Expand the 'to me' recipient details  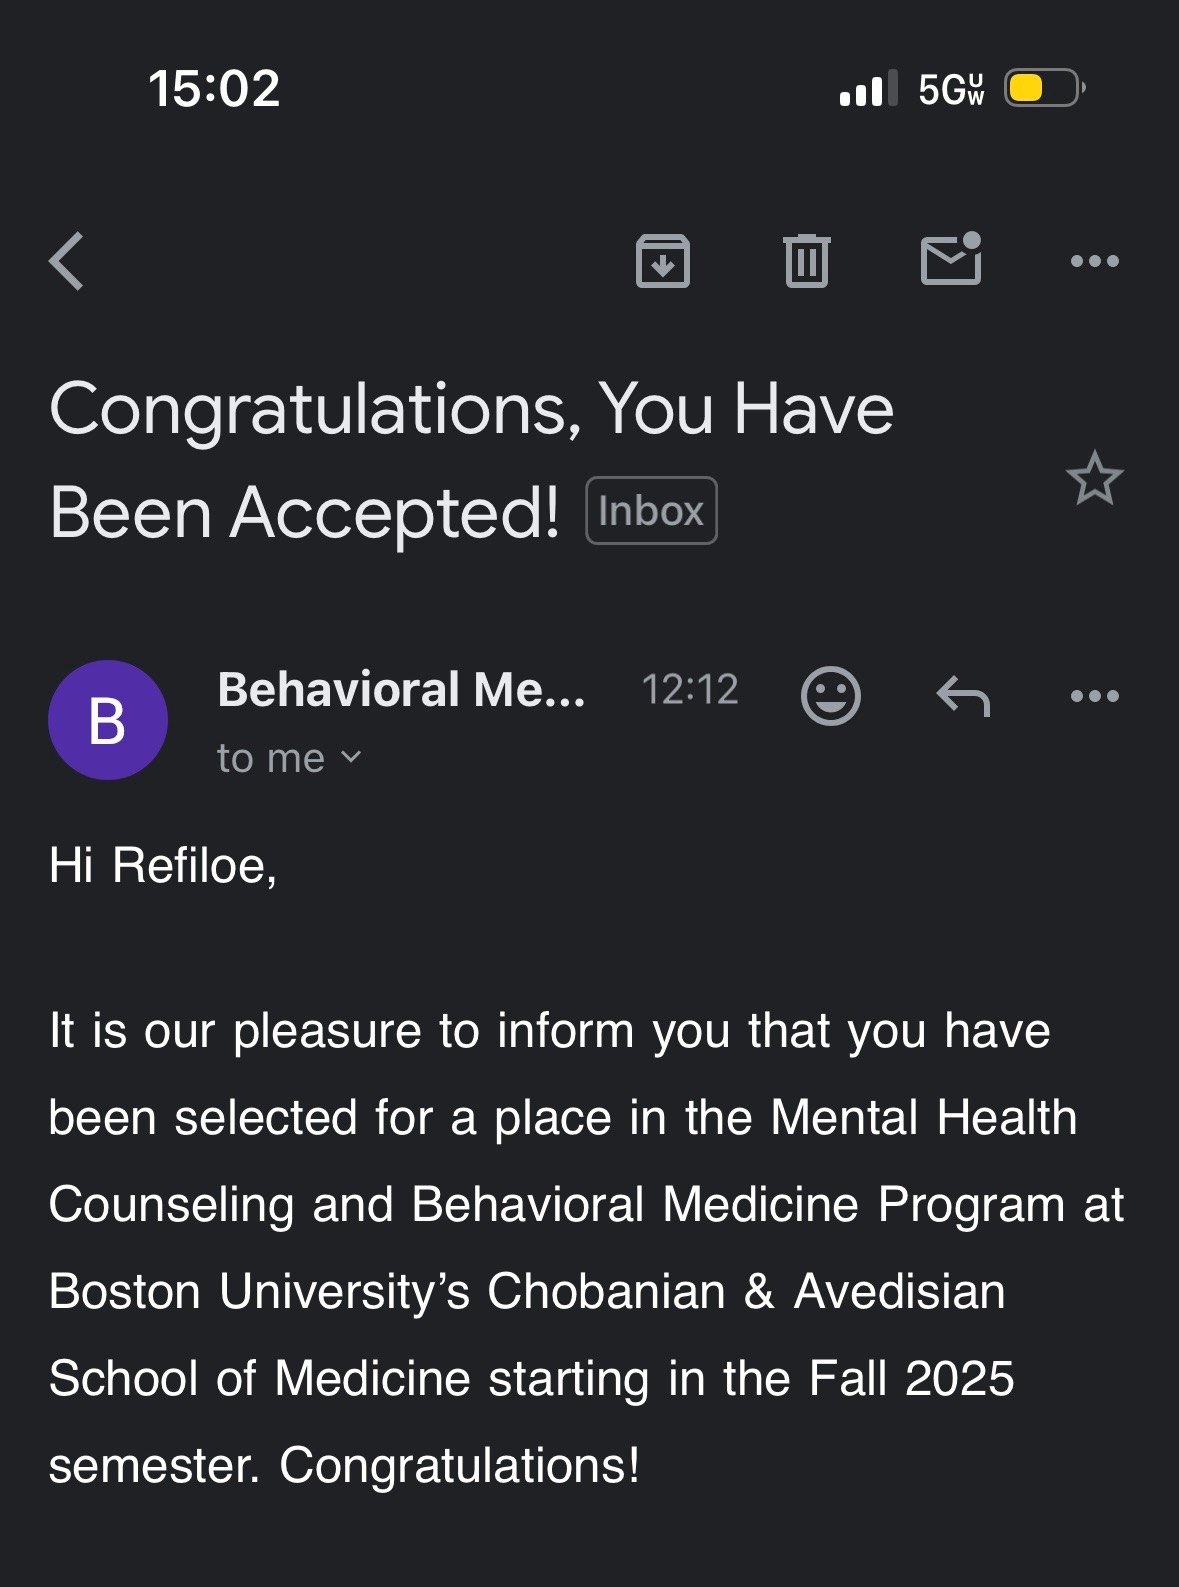pyautogui.click(x=289, y=758)
